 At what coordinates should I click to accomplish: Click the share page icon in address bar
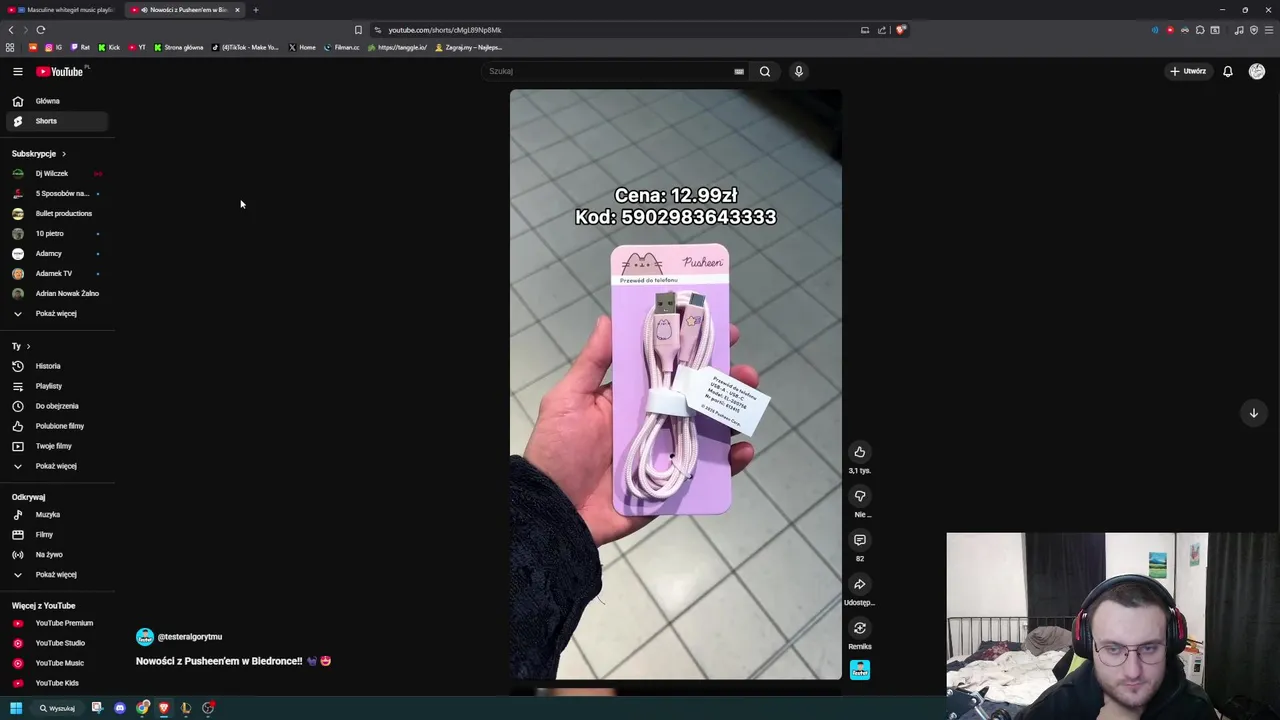(882, 30)
